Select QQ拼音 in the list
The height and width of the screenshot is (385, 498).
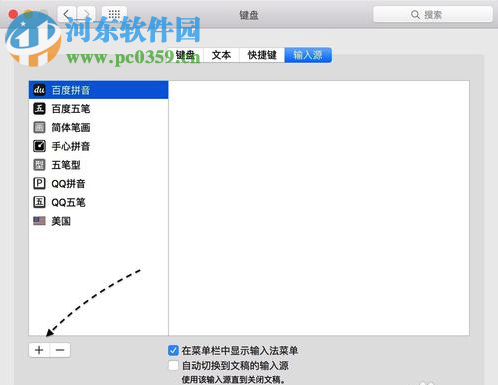click(x=99, y=183)
